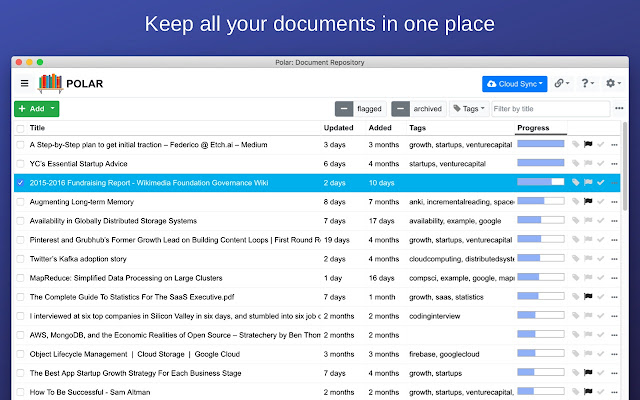
Task: Archive the Step-by-Step plan with checkmark icon
Action: point(601,144)
